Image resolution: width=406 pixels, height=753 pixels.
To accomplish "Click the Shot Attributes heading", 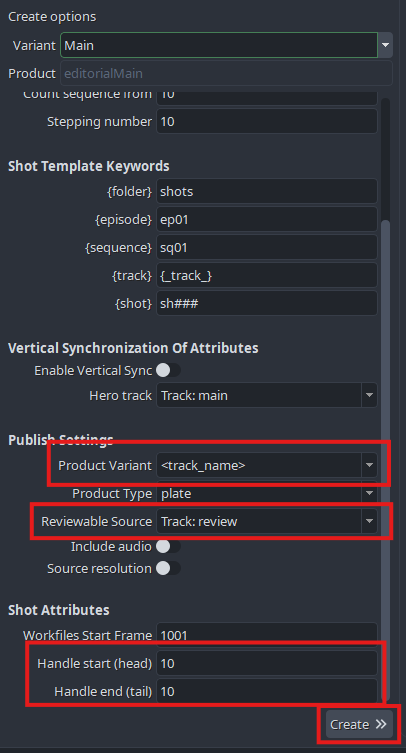I will click(59, 610).
